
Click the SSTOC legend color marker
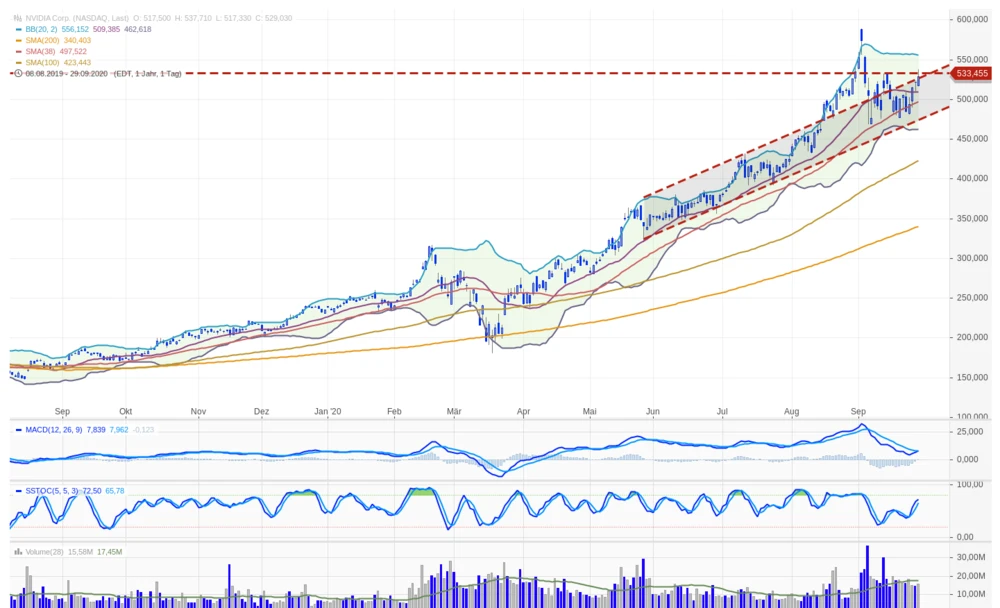click(x=17, y=491)
